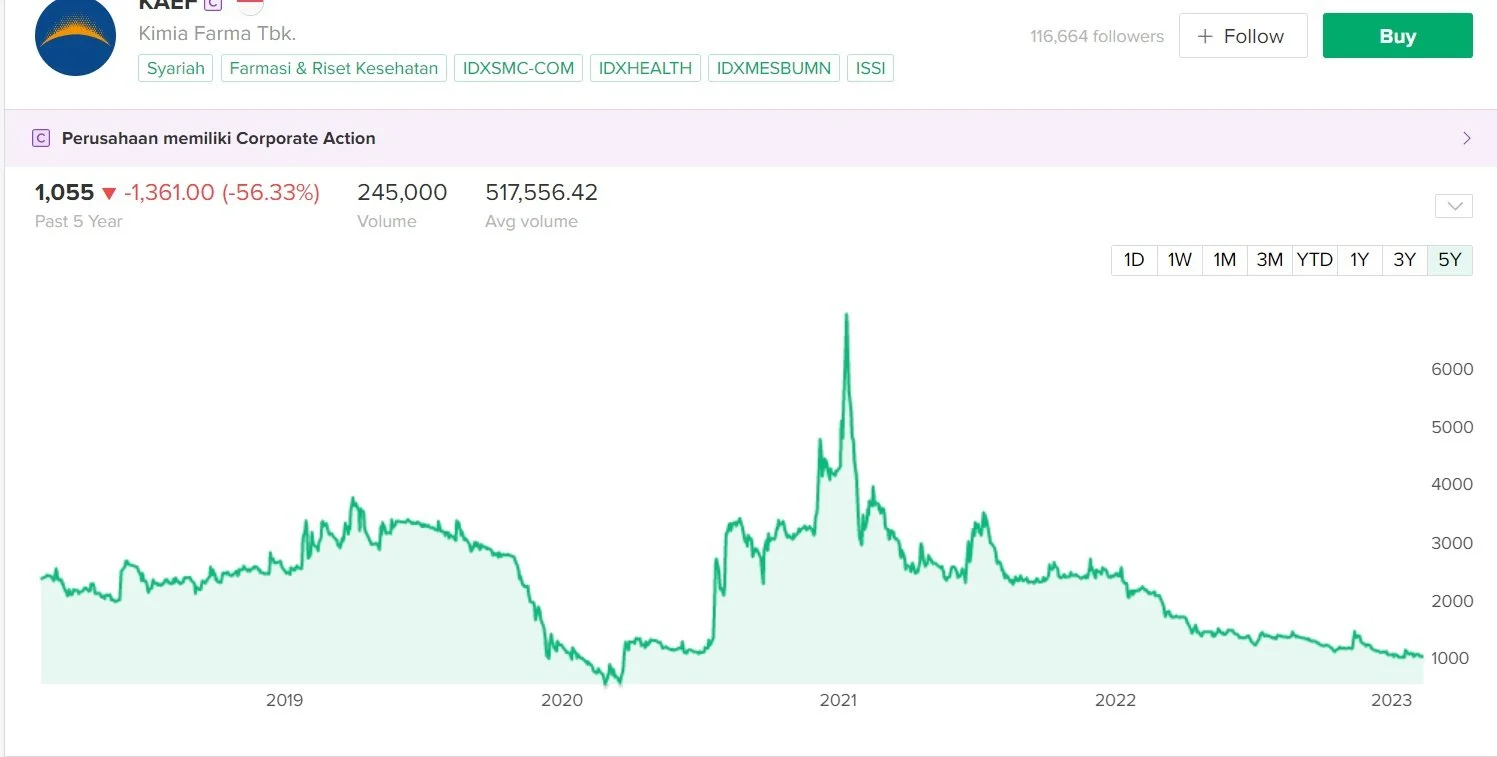
Task: Click the Perusahaan memiliki Corporate Action banner text
Action: [x=219, y=138]
